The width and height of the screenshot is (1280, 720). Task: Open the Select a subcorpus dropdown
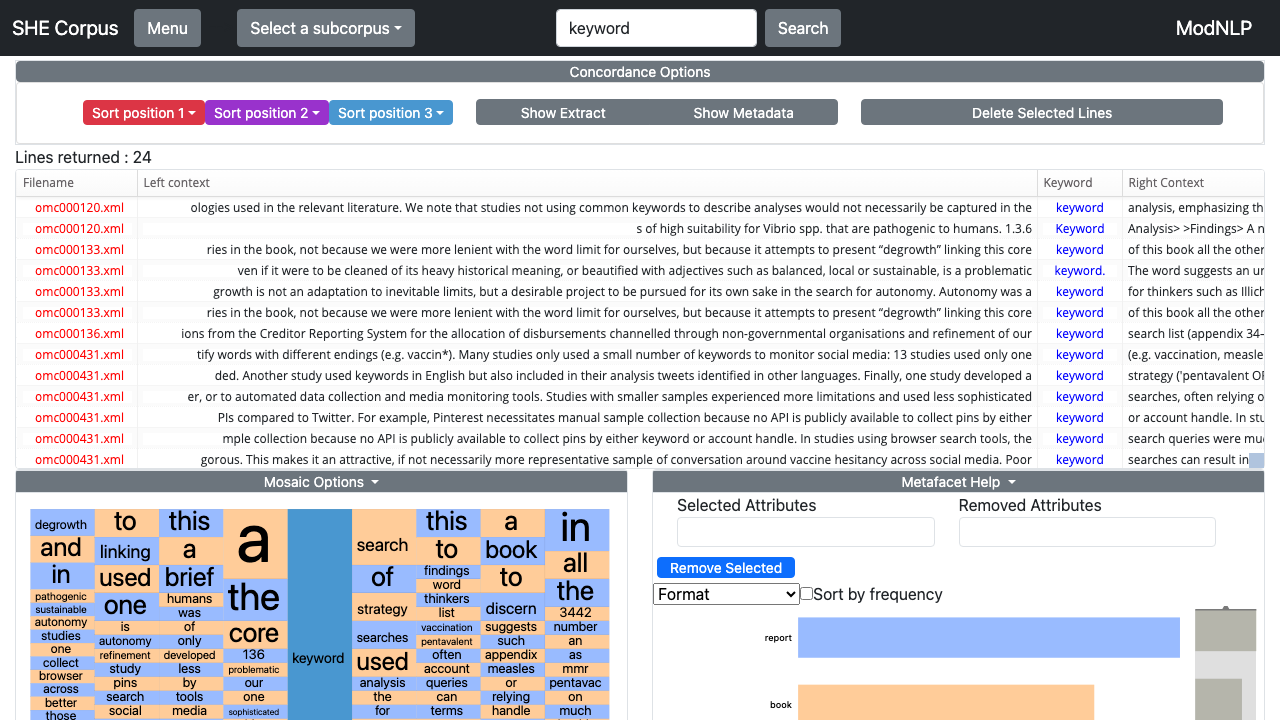[x=325, y=27]
